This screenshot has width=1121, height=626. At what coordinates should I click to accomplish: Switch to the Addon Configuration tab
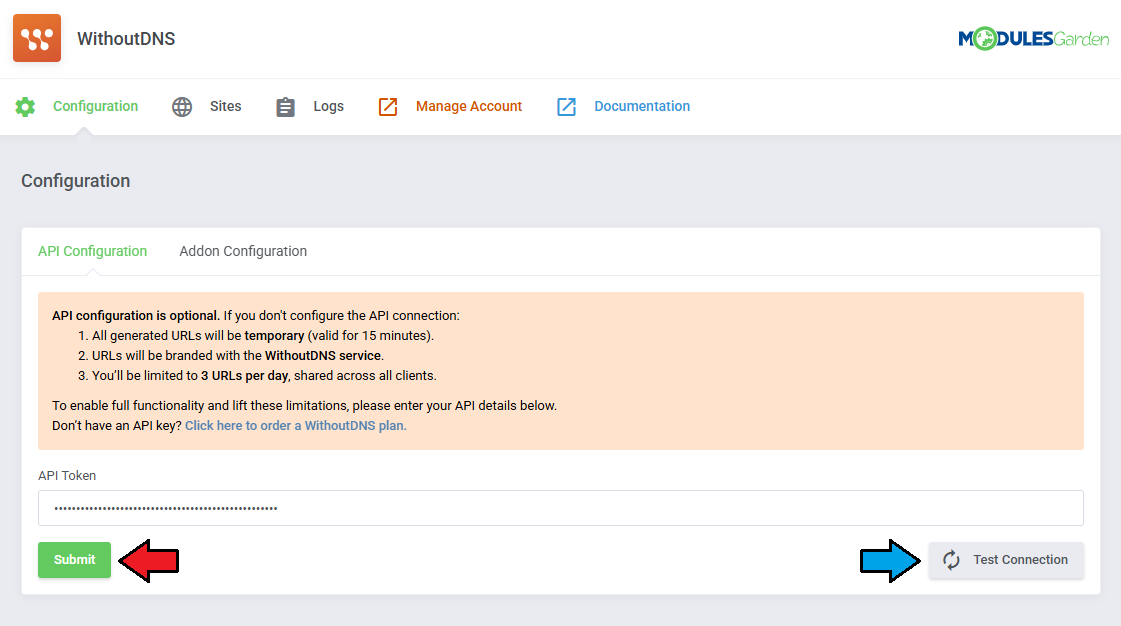point(243,251)
